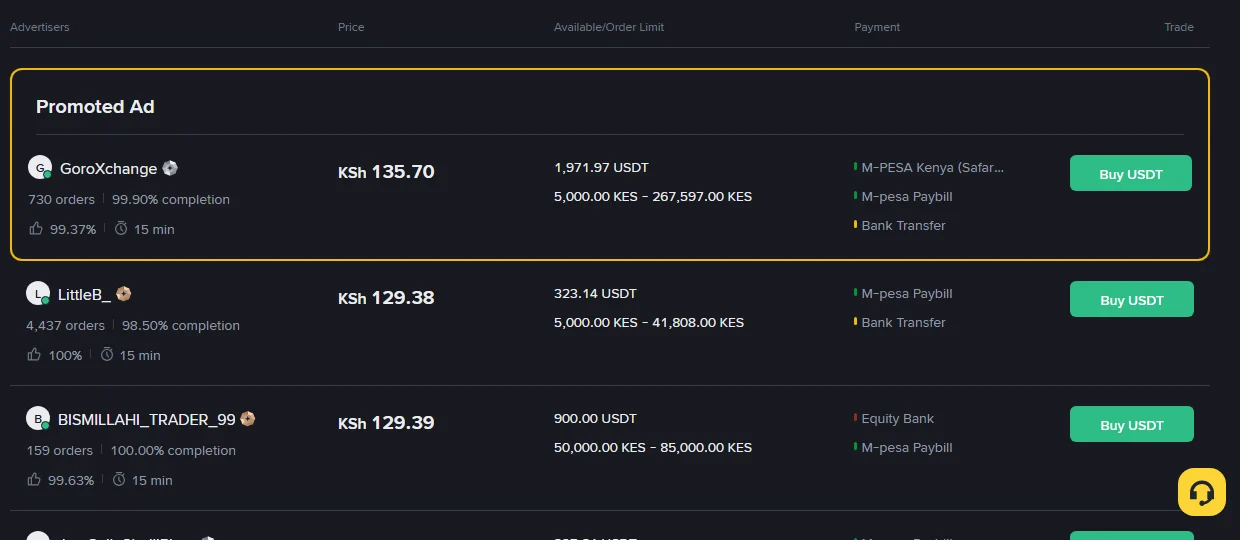Click 99.90% completion text
Image resolution: width=1240 pixels, height=540 pixels.
click(x=171, y=199)
